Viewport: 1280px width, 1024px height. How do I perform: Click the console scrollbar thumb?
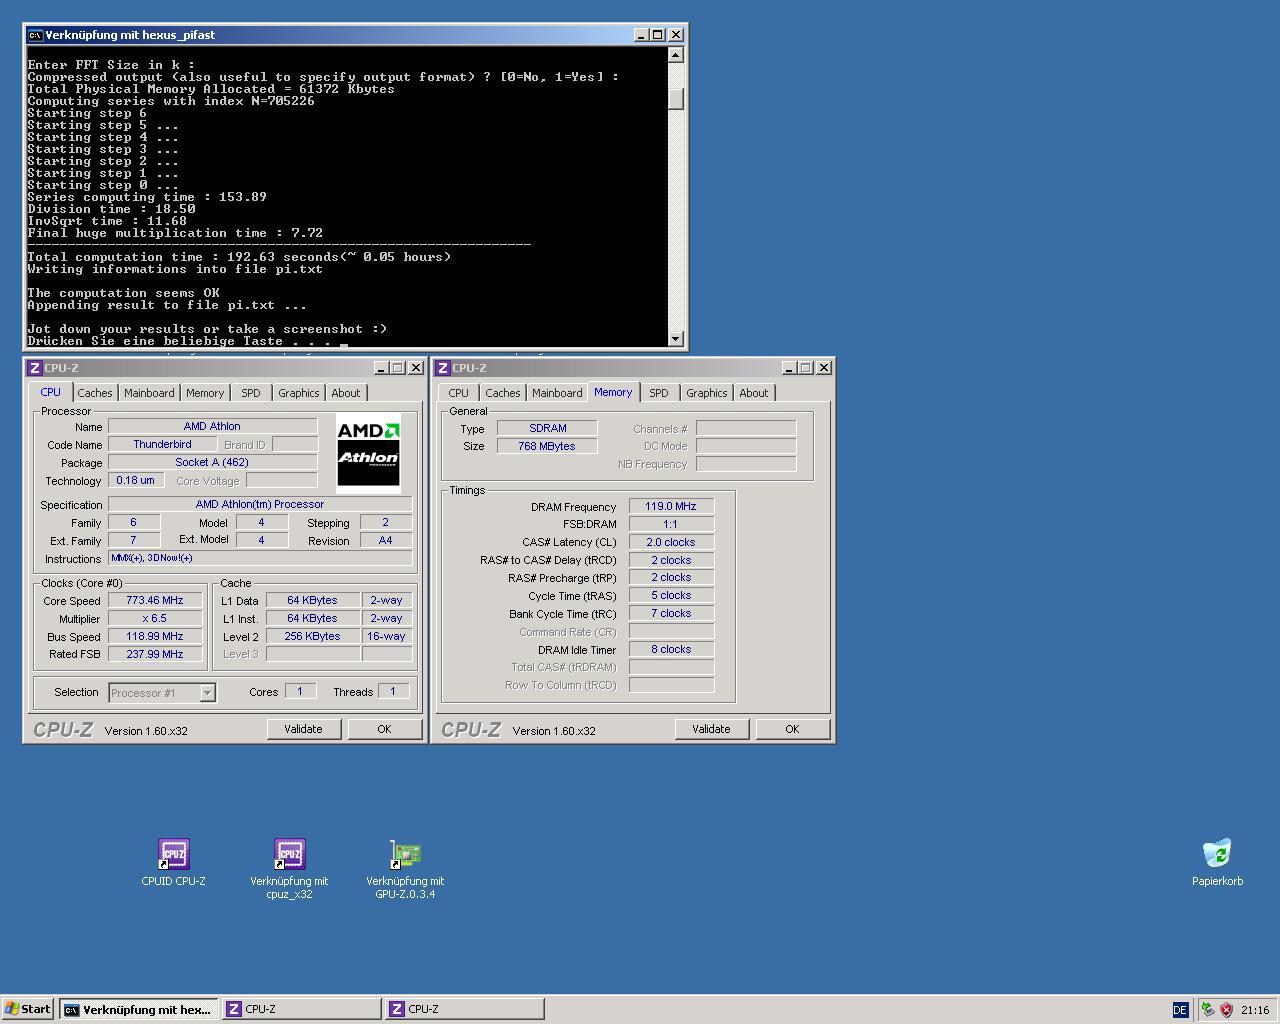(676, 99)
